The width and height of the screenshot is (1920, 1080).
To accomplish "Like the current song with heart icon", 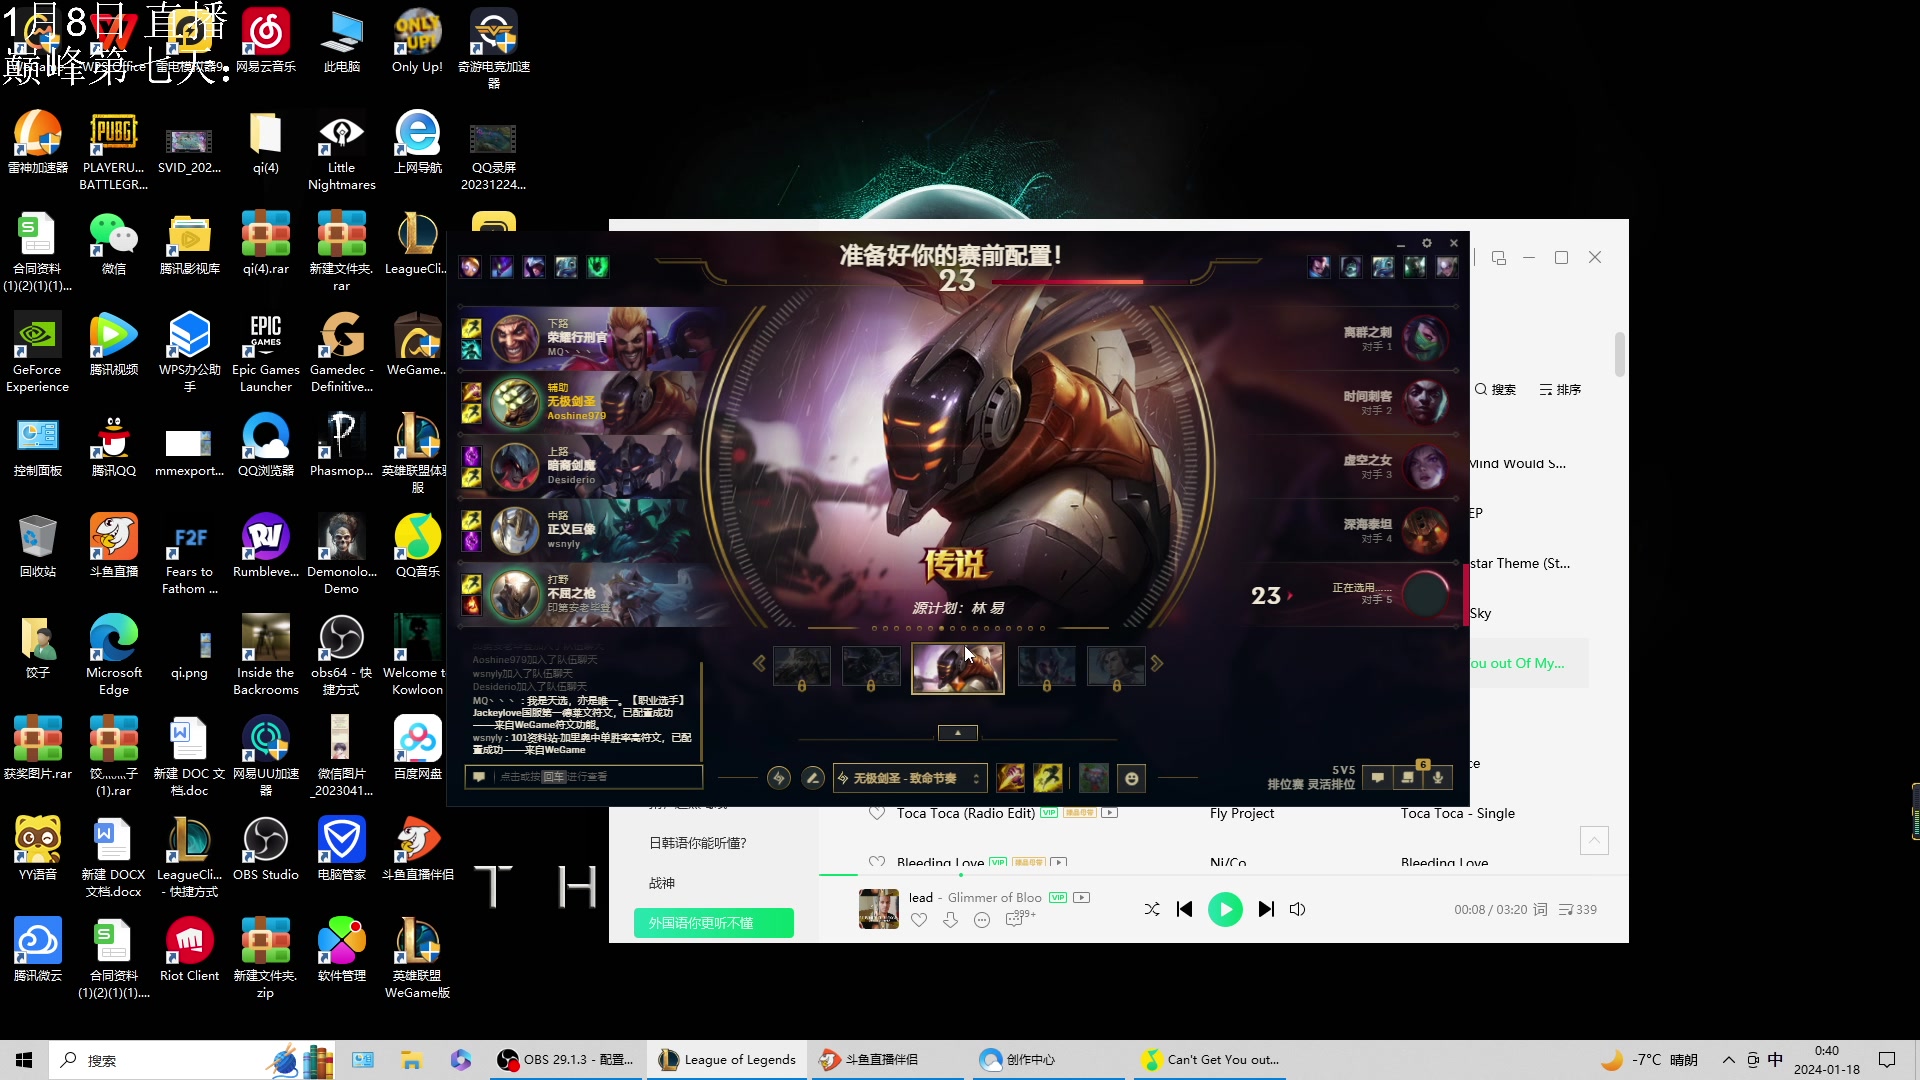I will click(x=919, y=920).
